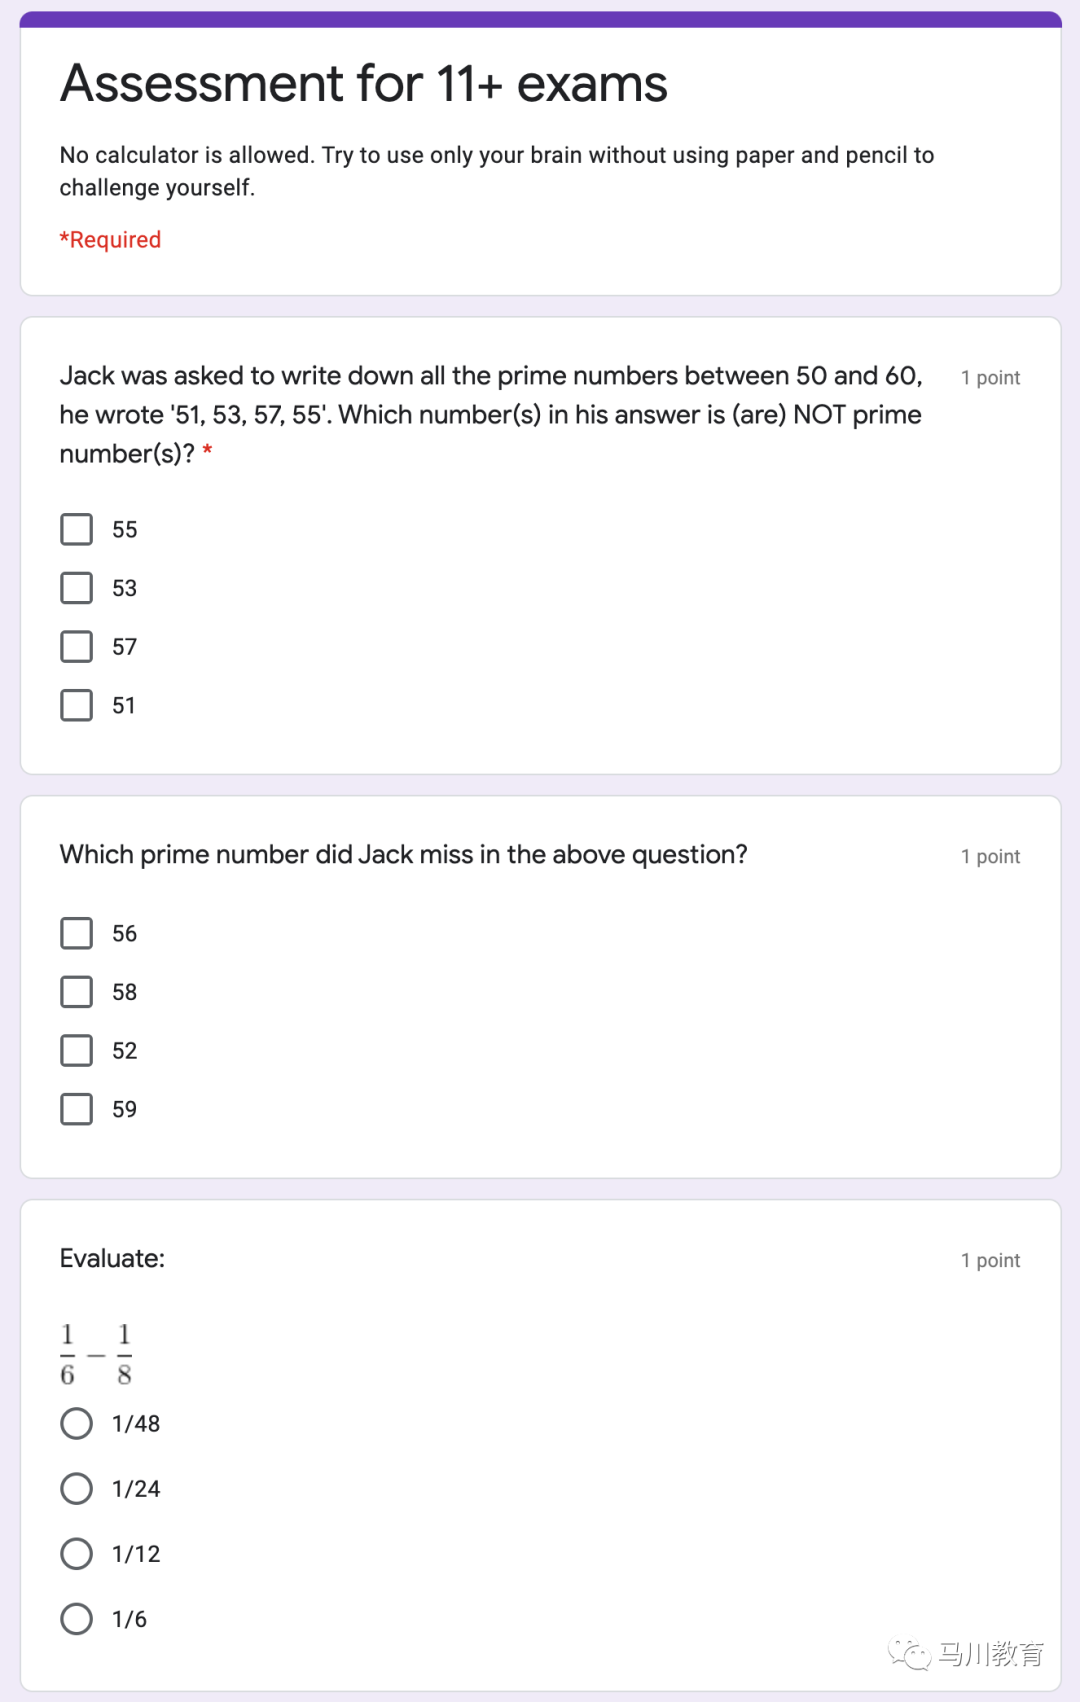Pick the 1/12 radio button
This screenshot has height=1702, width=1080.
[x=77, y=1553]
